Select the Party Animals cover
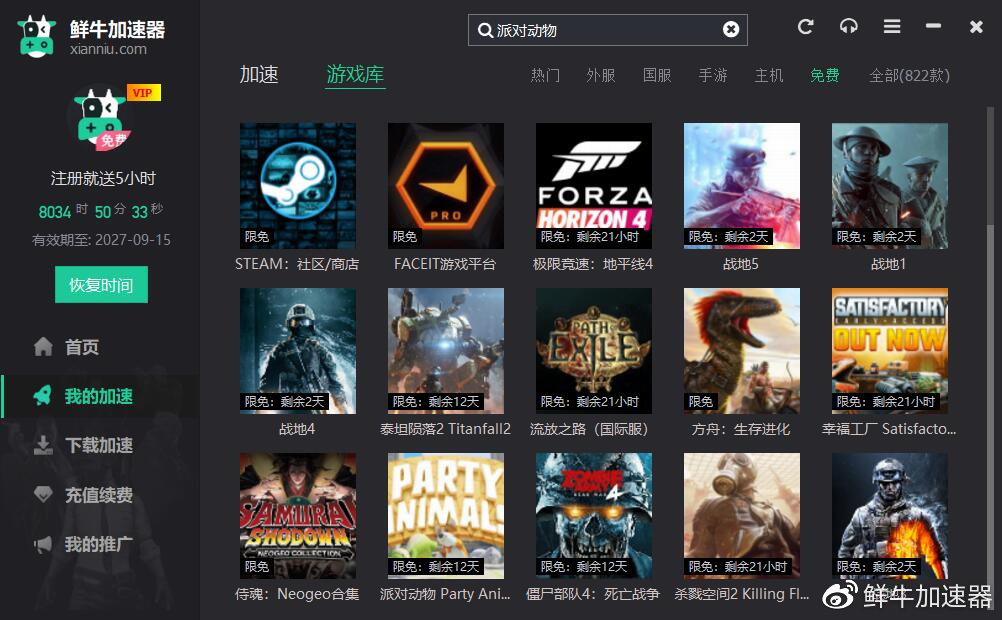 click(x=445, y=516)
